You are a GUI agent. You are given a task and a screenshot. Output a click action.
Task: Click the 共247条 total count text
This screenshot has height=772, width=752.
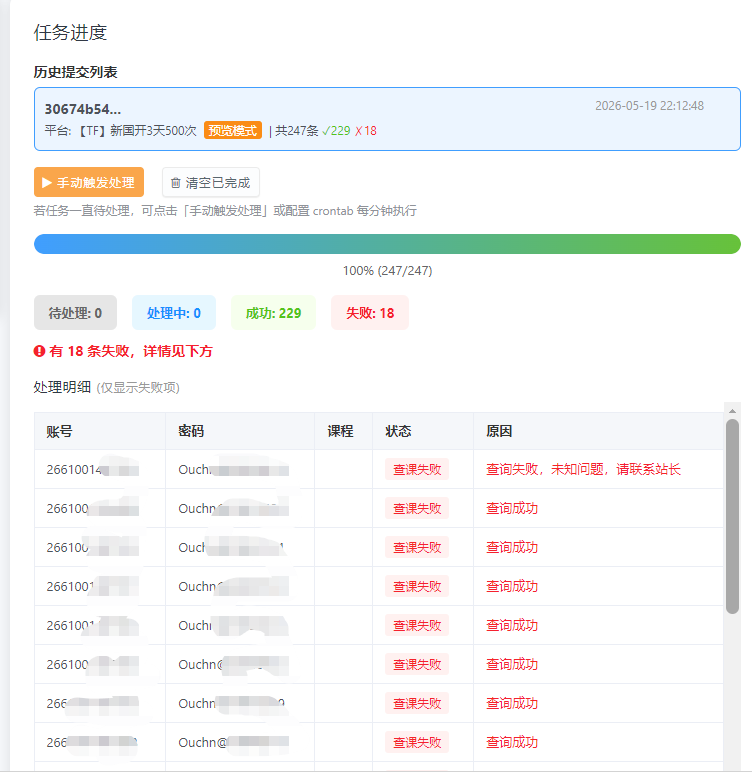297,131
